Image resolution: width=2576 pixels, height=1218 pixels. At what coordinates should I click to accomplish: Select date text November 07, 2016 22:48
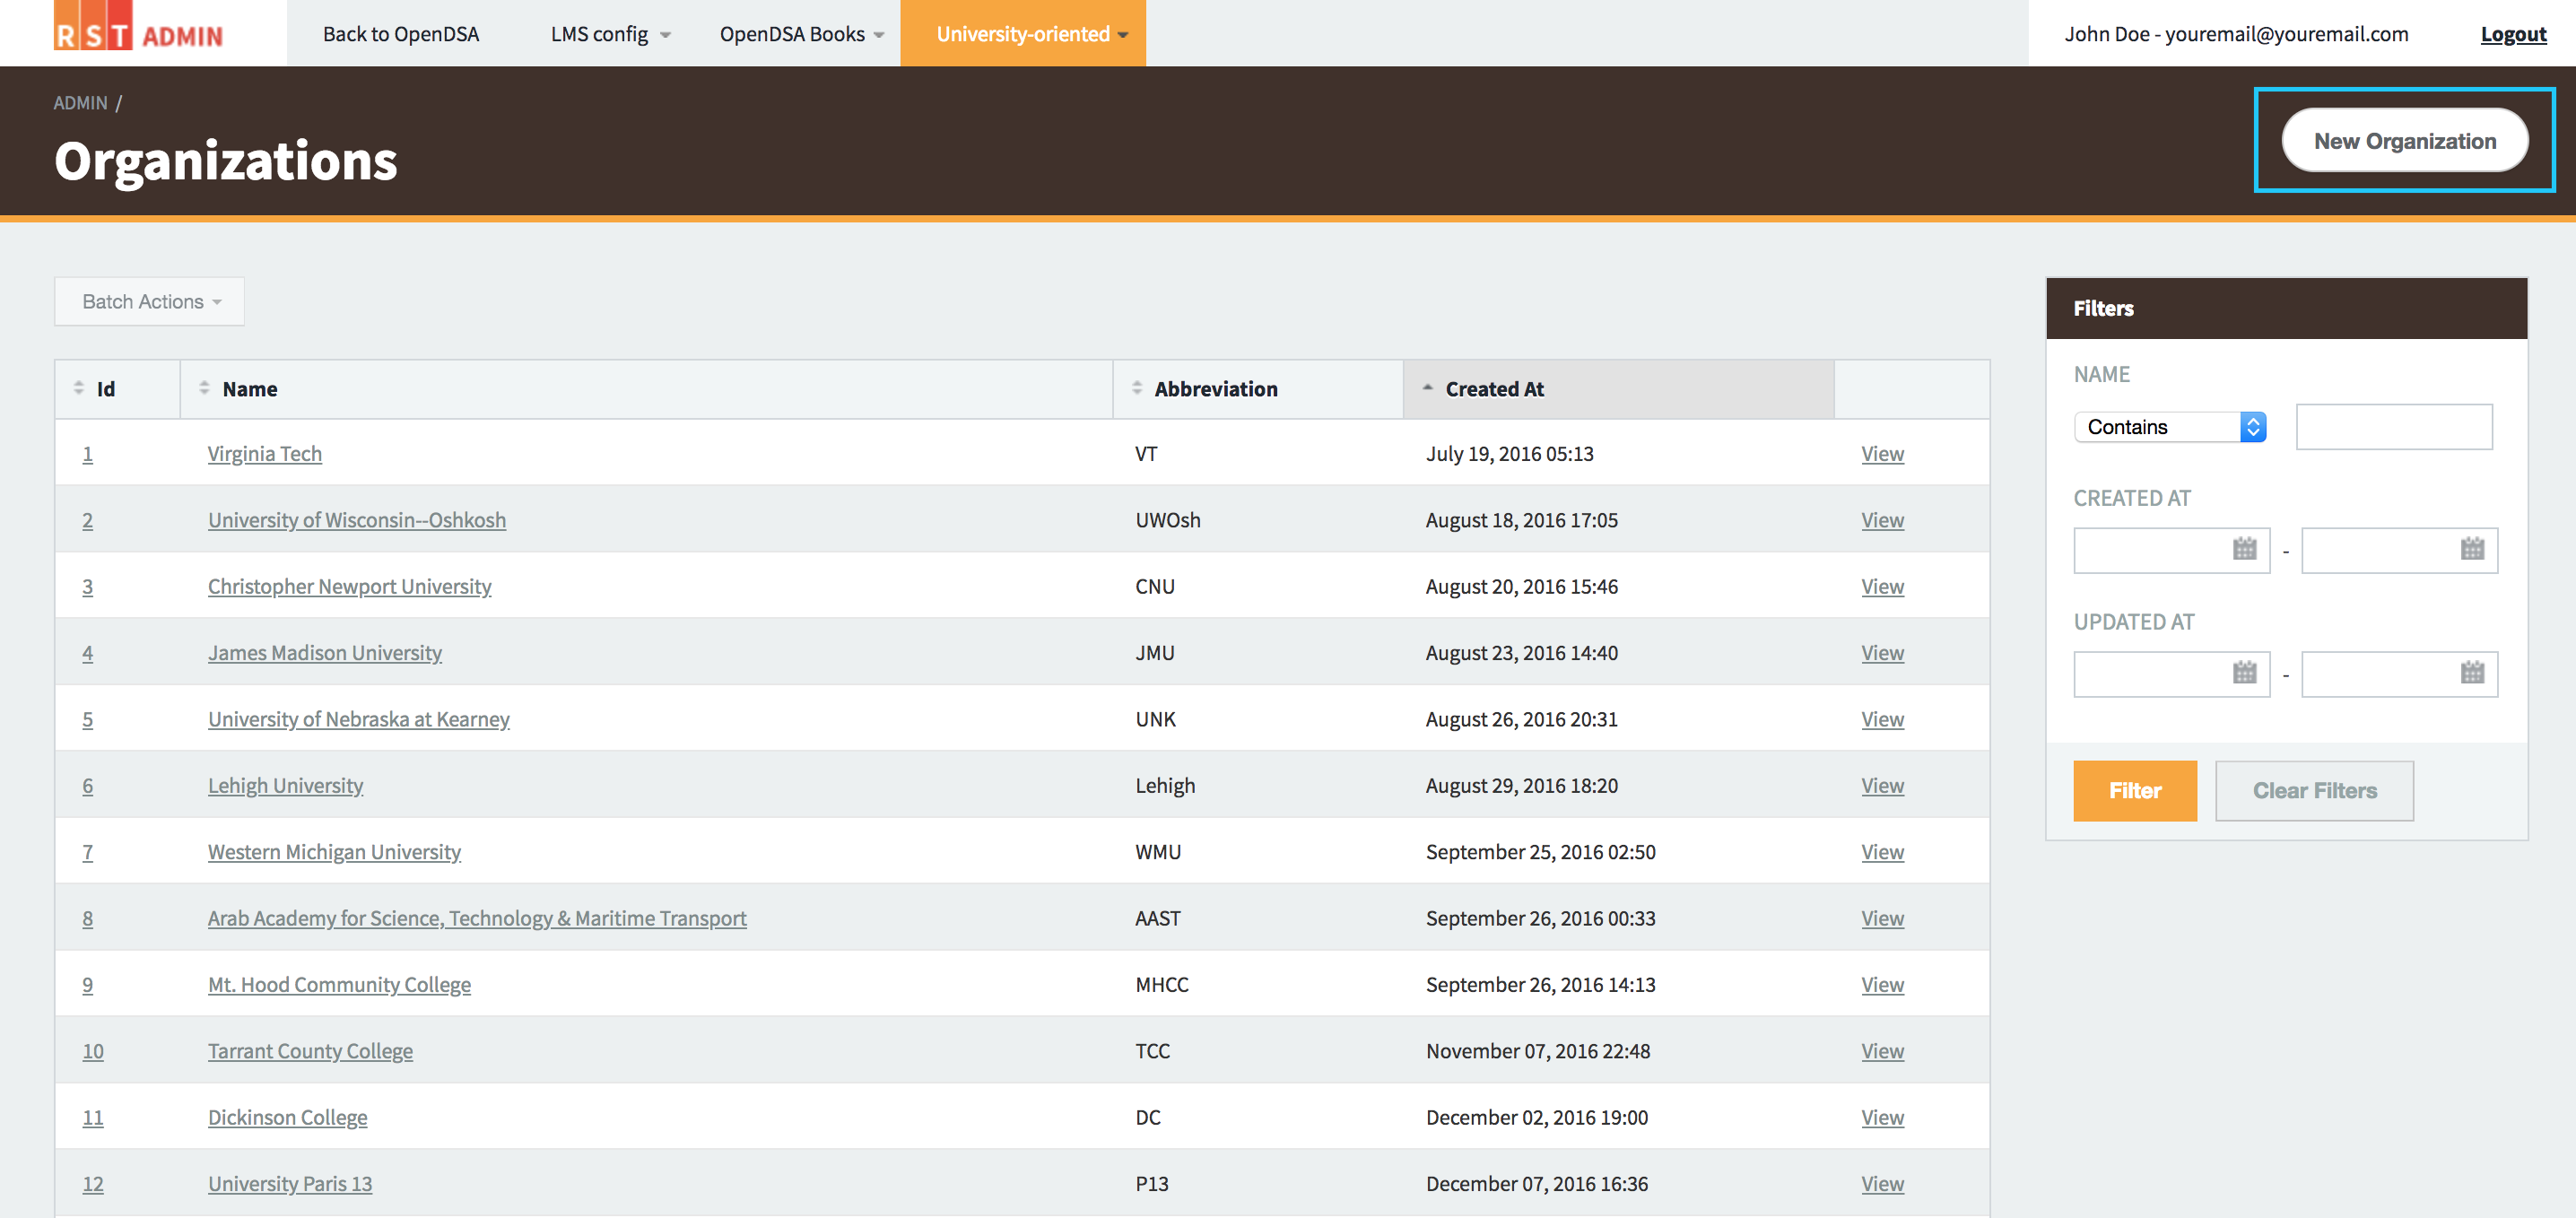click(1538, 1051)
